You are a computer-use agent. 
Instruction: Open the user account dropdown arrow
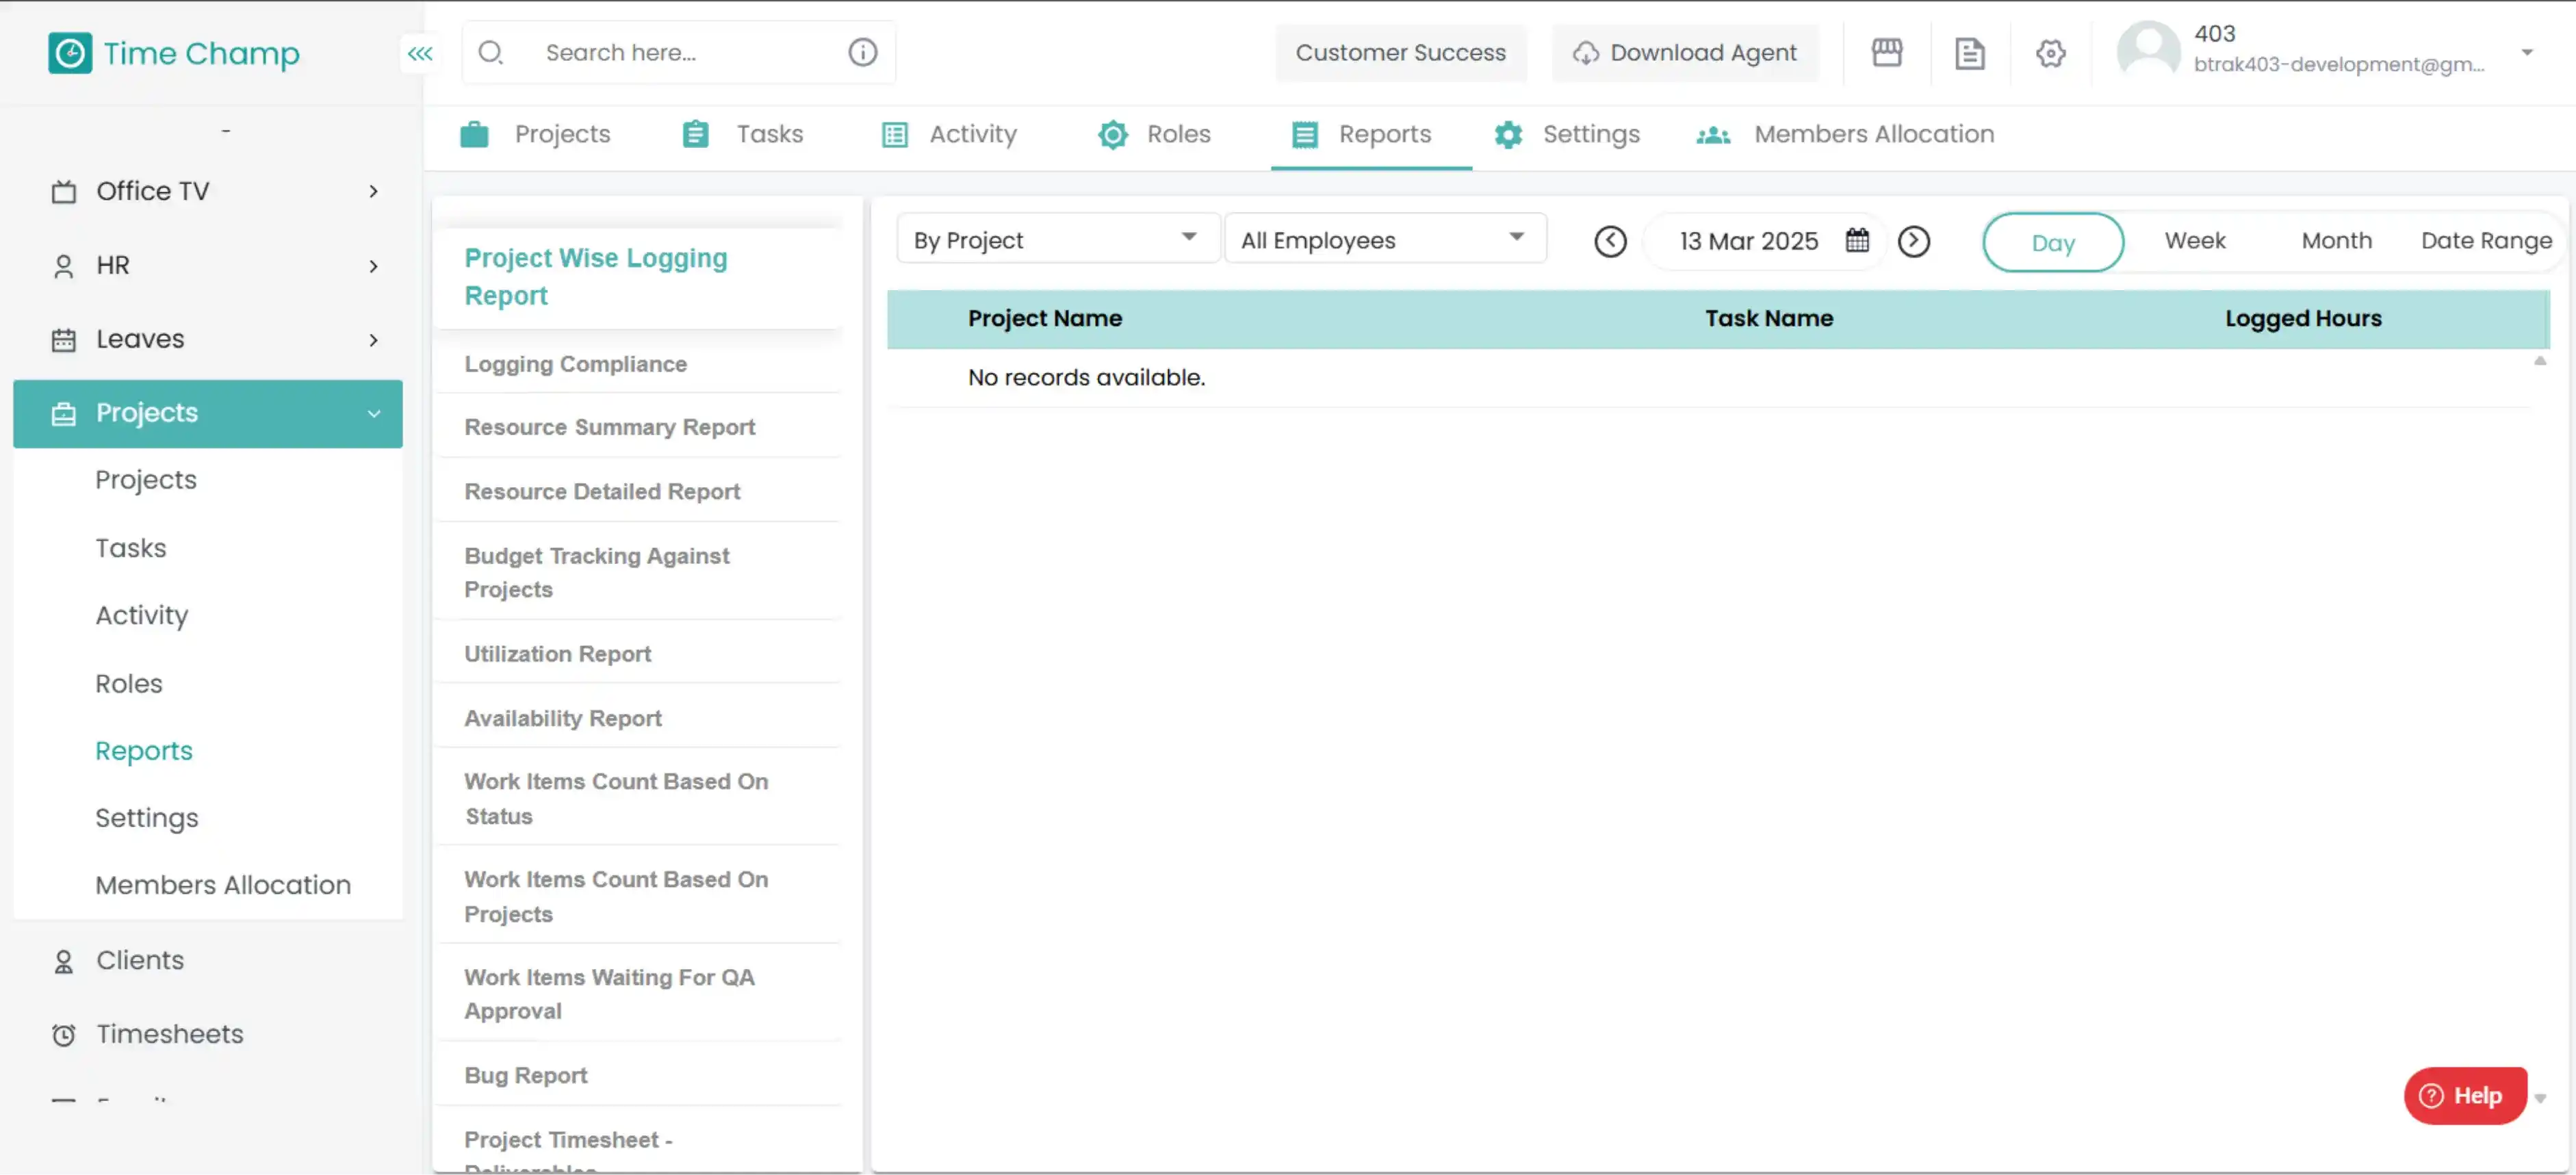click(2526, 52)
